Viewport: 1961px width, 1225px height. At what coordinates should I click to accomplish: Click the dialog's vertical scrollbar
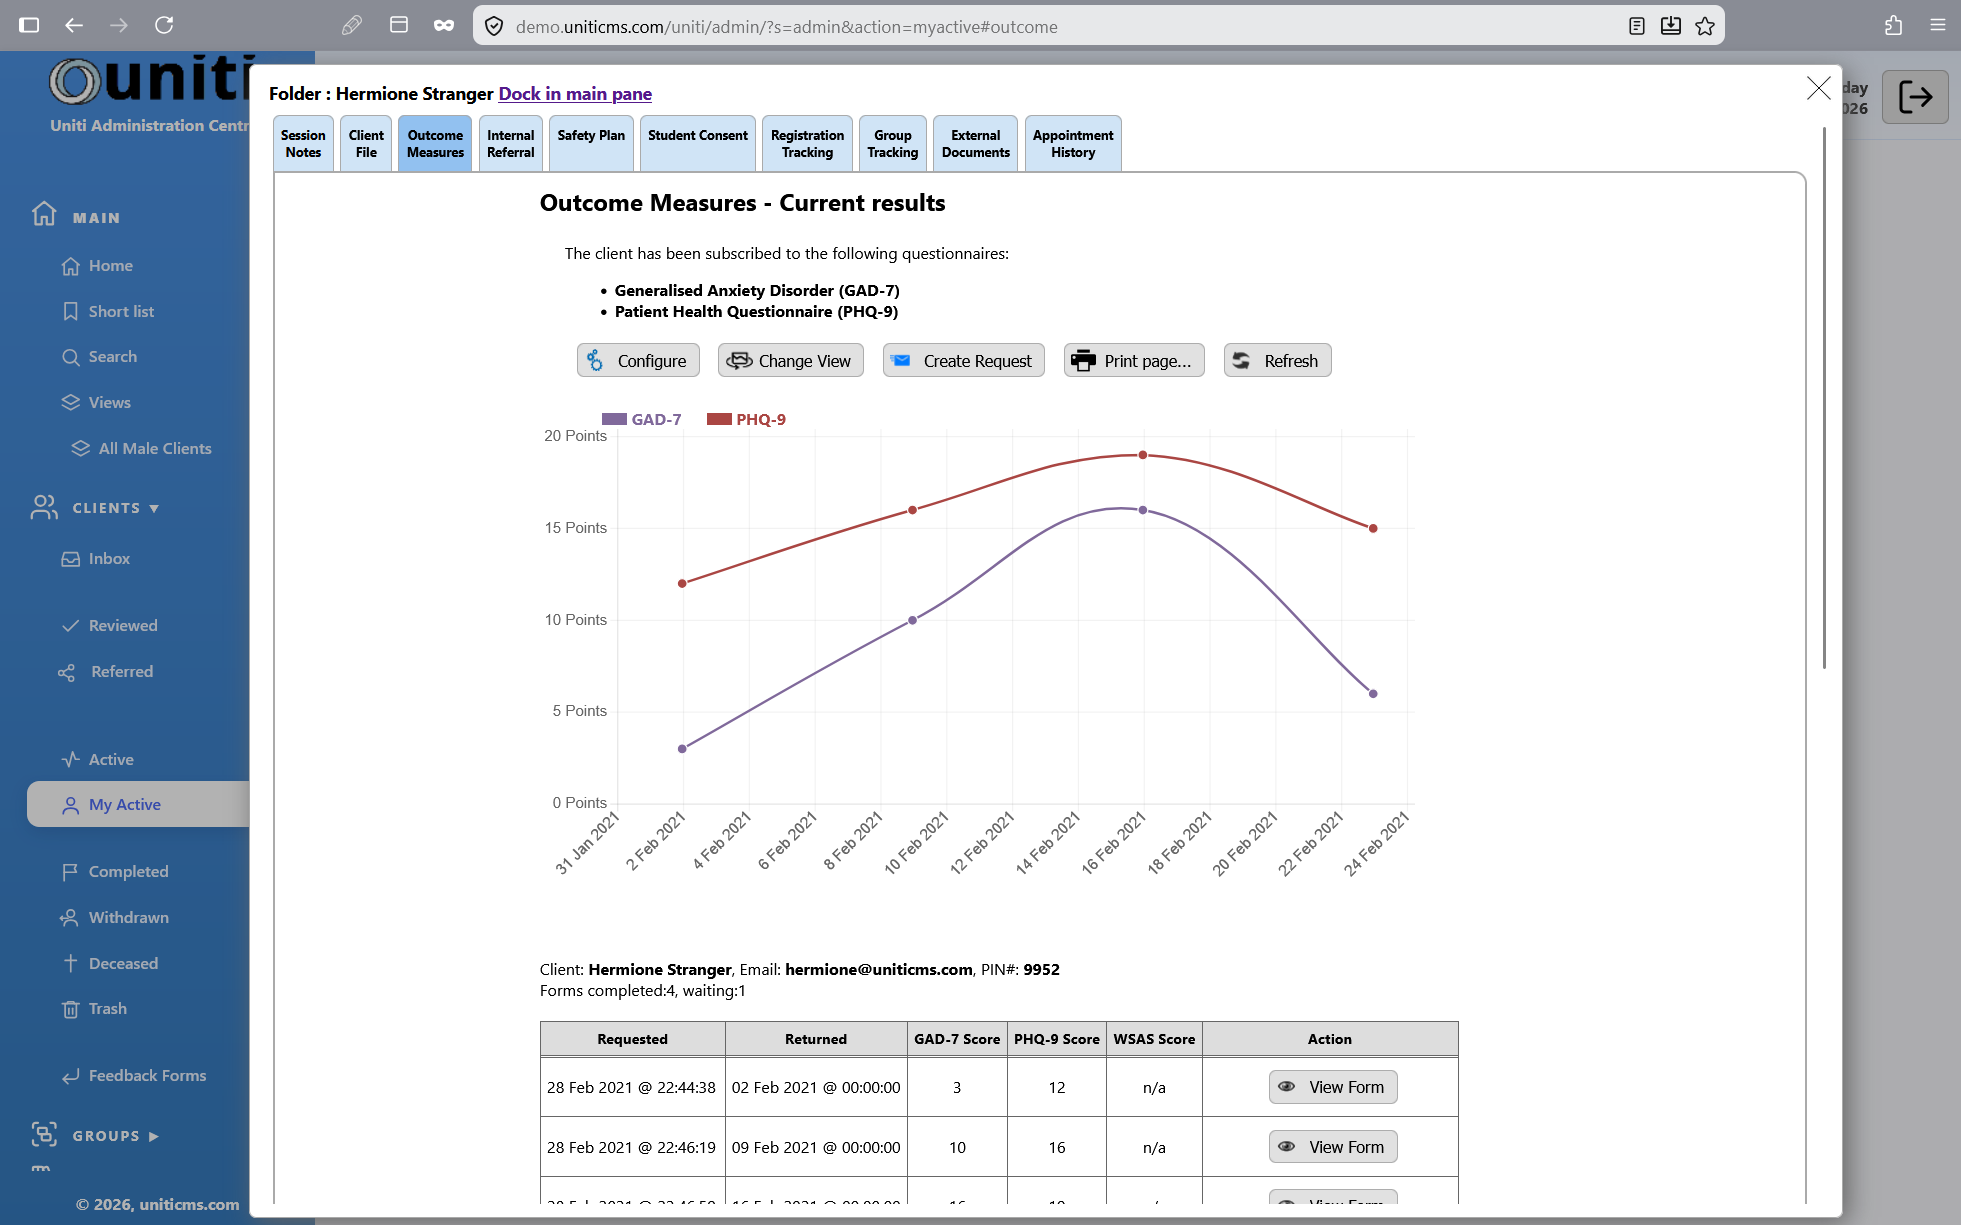(x=1824, y=400)
